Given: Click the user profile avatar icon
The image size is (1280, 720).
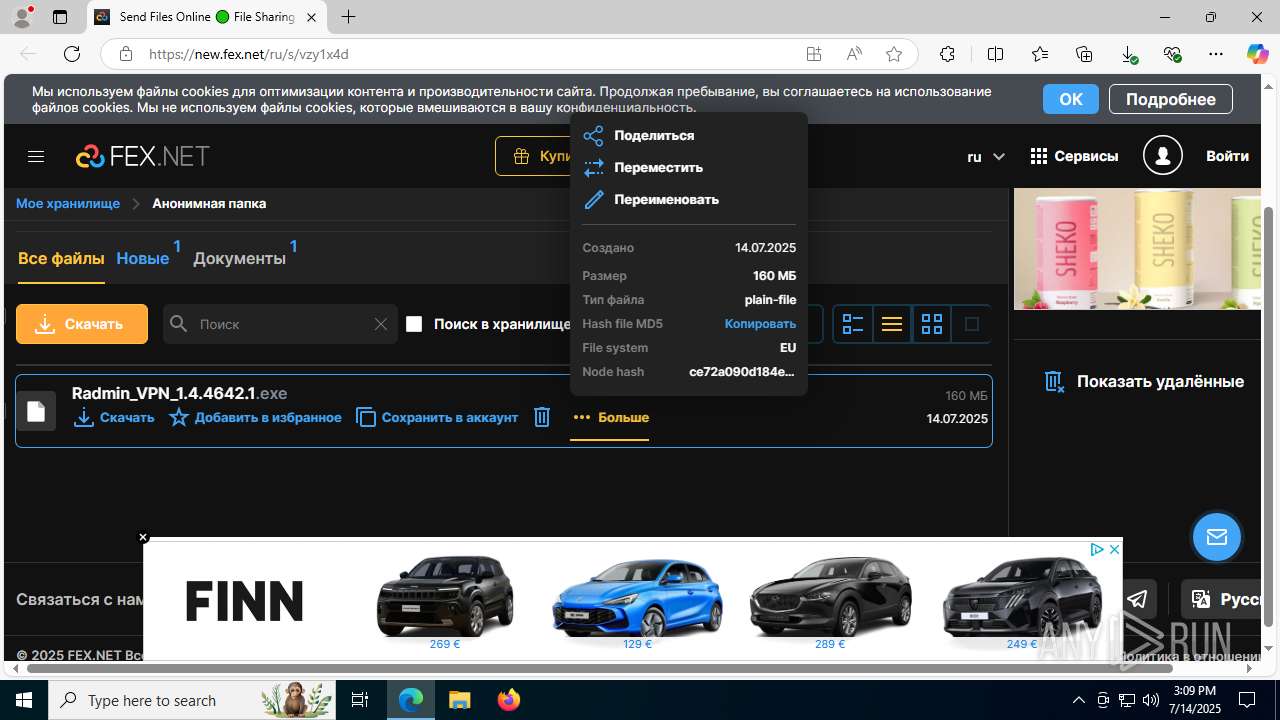Looking at the screenshot, I should [1163, 156].
